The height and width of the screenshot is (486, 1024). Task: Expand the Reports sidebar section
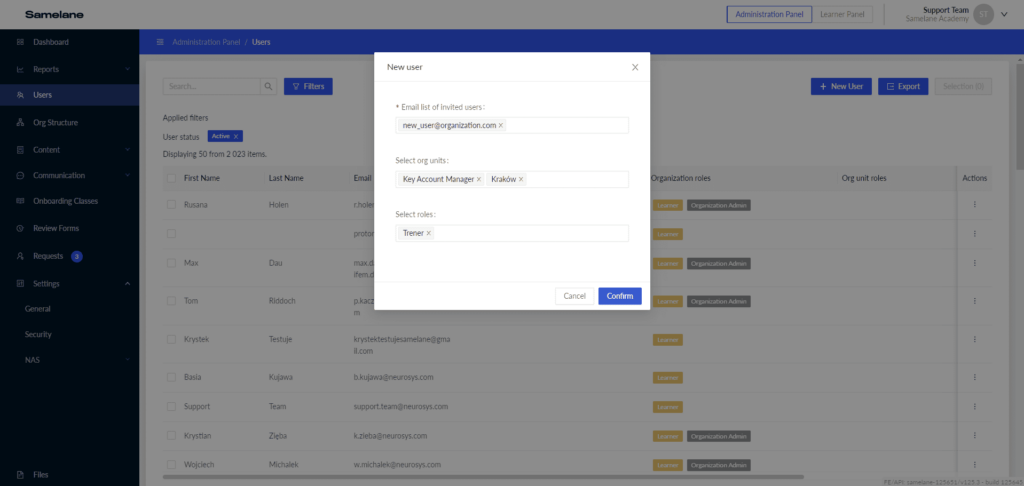click(x=128, y=69)
